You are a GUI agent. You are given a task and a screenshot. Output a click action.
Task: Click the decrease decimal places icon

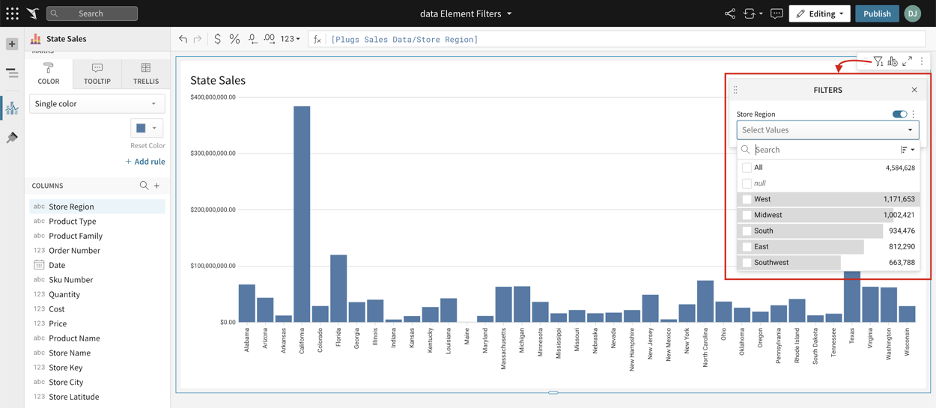(252, 39)
